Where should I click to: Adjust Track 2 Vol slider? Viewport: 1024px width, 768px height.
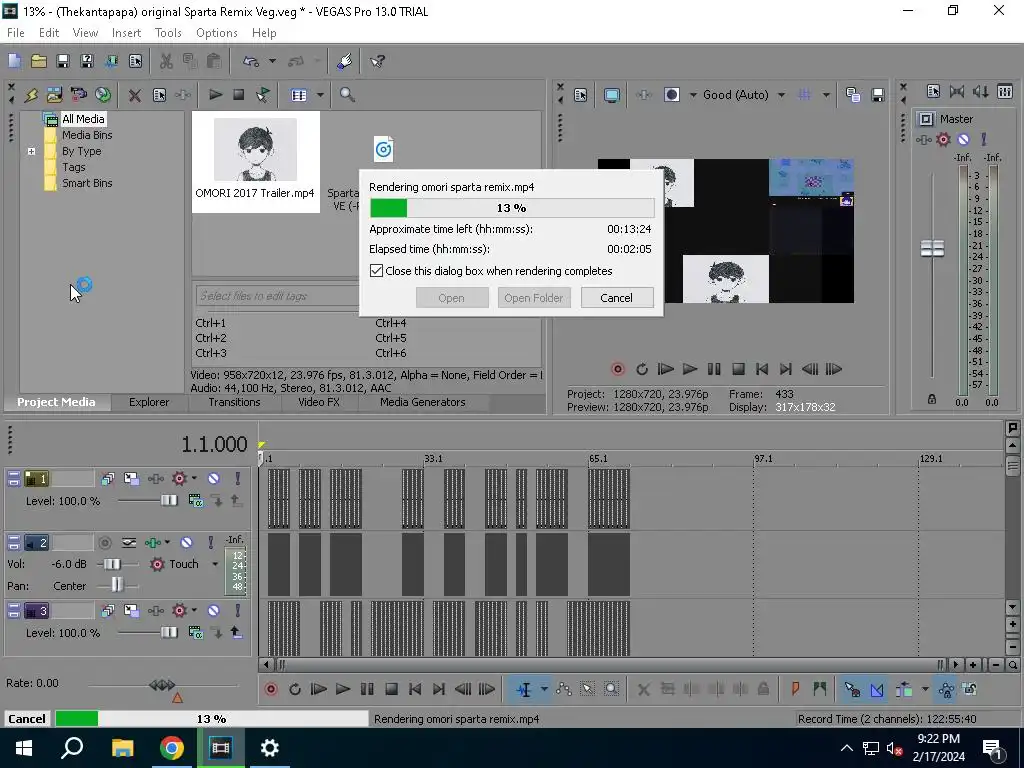(113, 564)
